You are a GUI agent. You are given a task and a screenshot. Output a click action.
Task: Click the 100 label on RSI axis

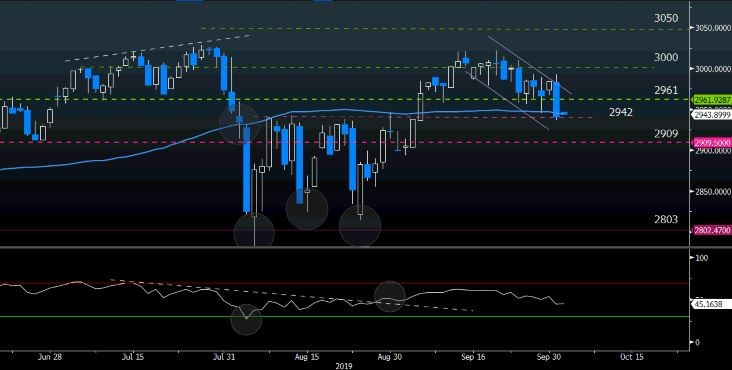click(702, 258)
